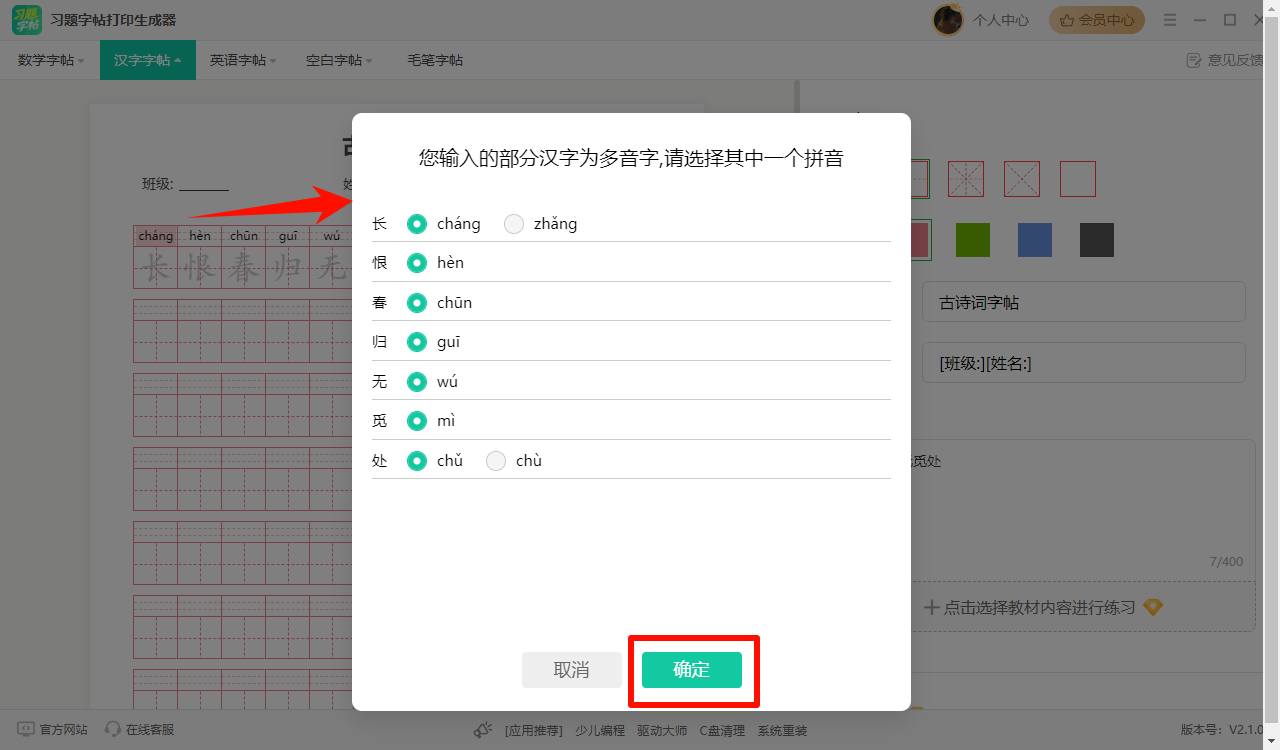Click 确定 to confirm pinyin selection

(x=692, y=670)
